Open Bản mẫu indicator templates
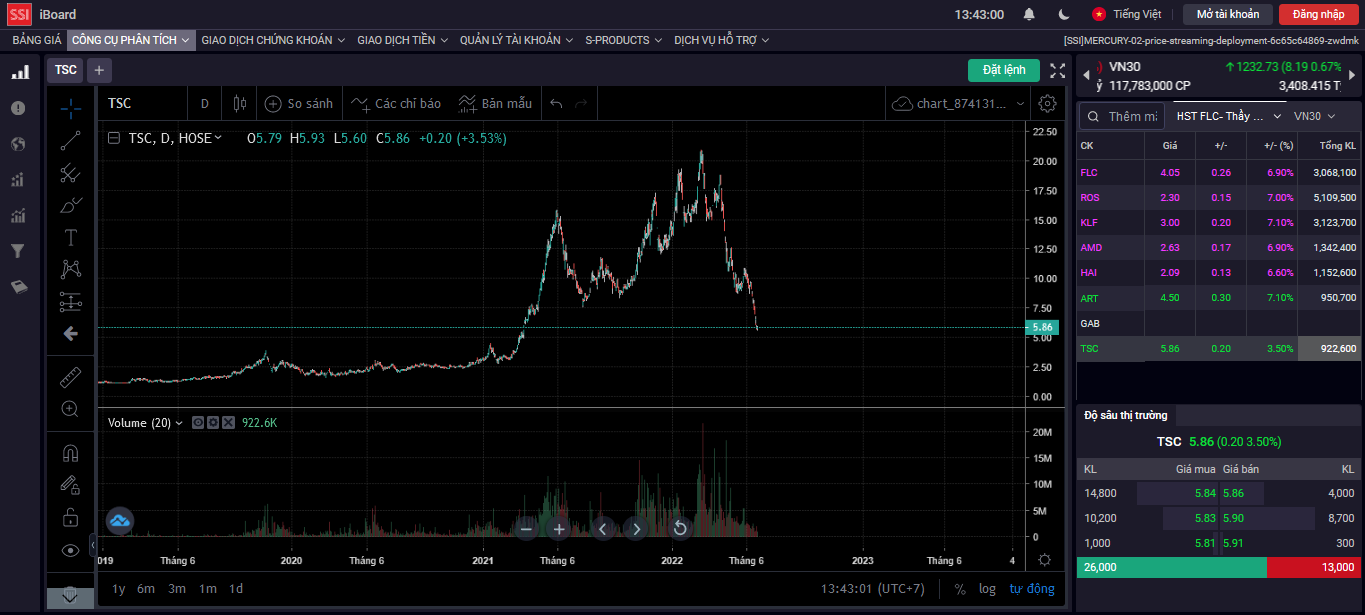 point(495,103)
